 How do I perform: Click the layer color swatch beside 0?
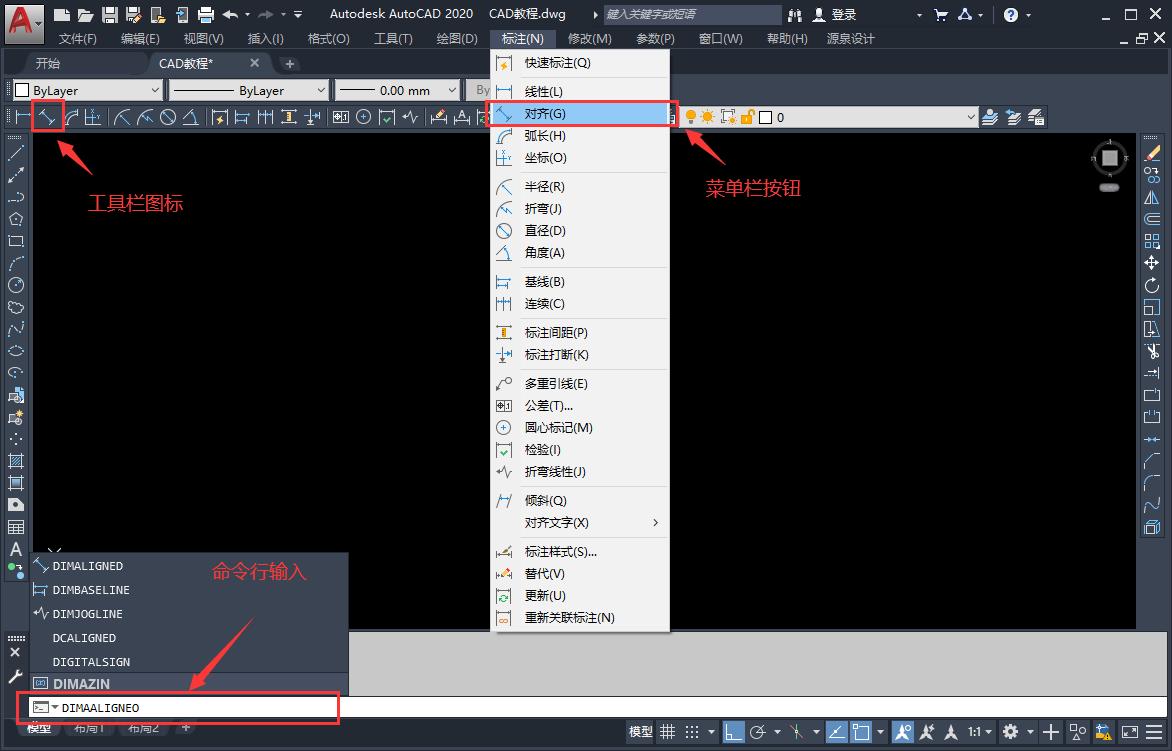(765, 117)
